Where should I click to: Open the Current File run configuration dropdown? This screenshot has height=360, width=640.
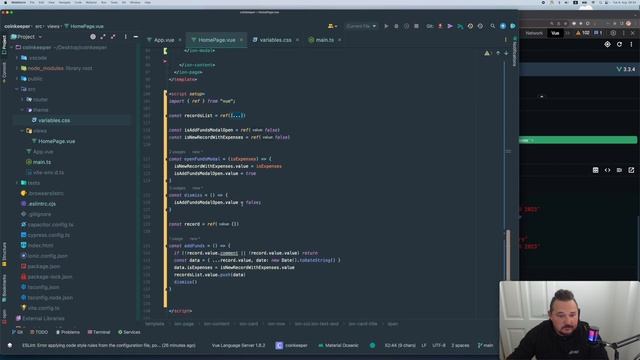361,26
